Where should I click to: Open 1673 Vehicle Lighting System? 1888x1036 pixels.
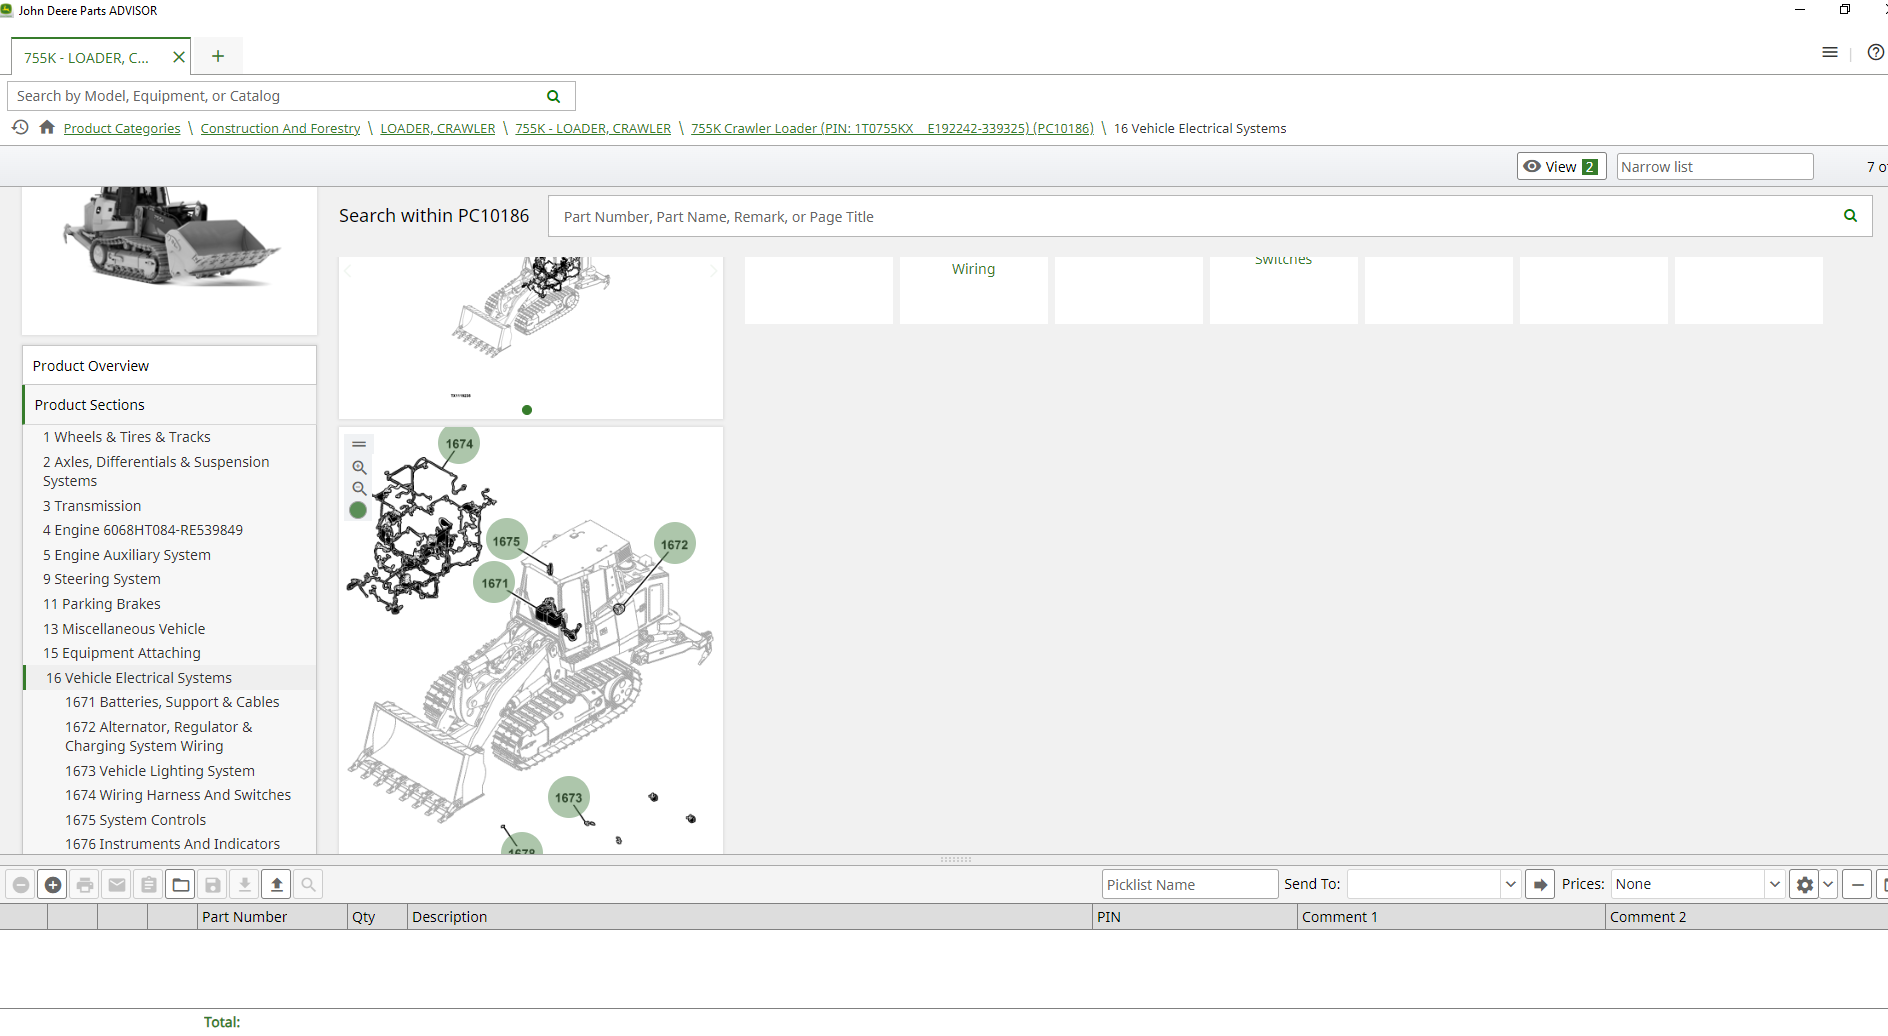click(x=160, y=771)
